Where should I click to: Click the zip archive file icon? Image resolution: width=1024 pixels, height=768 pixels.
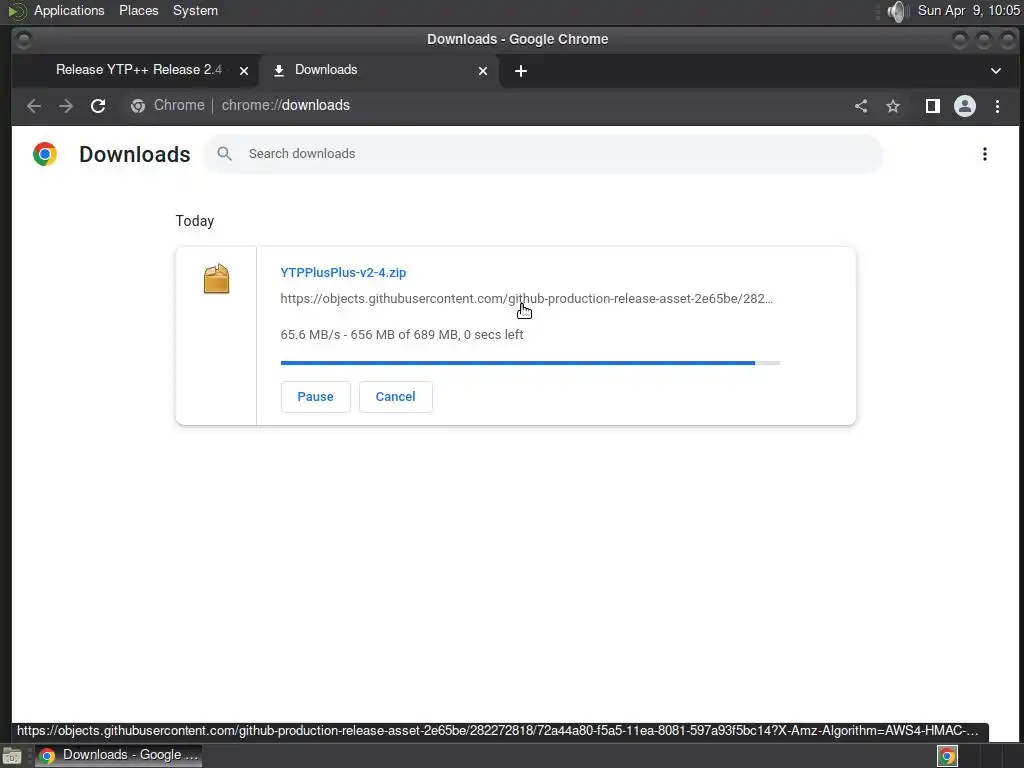(216, 279)
